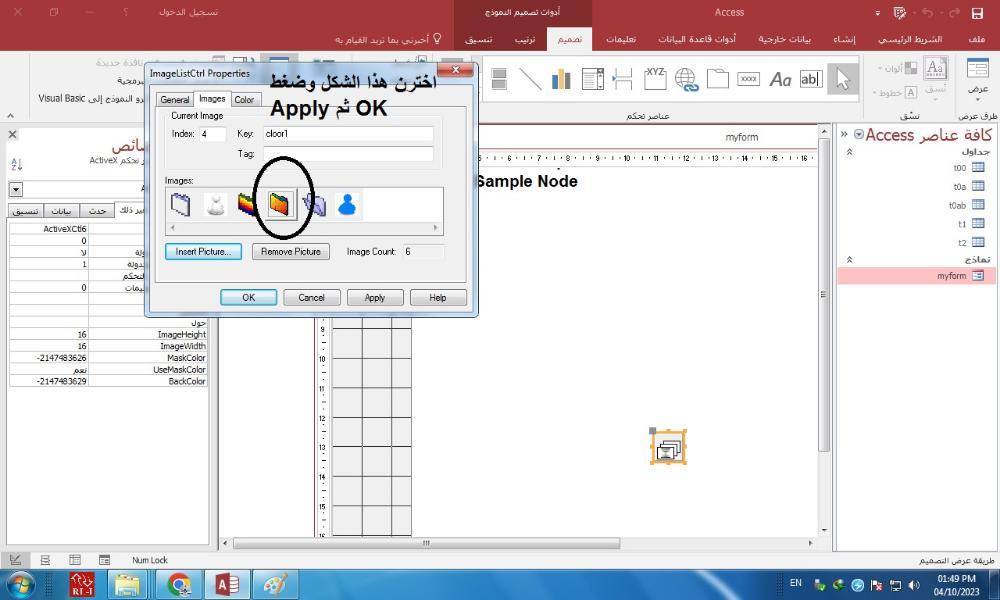This screenshot has height=600, width=1000.
Task: Collapse the forms (نماذج) group
Action: [849, 260]
